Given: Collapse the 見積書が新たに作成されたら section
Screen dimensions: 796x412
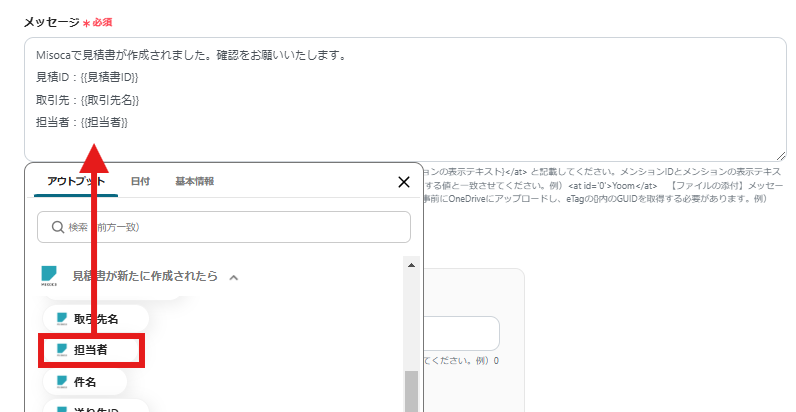Looking at the screenshot, I should (234, 277).
